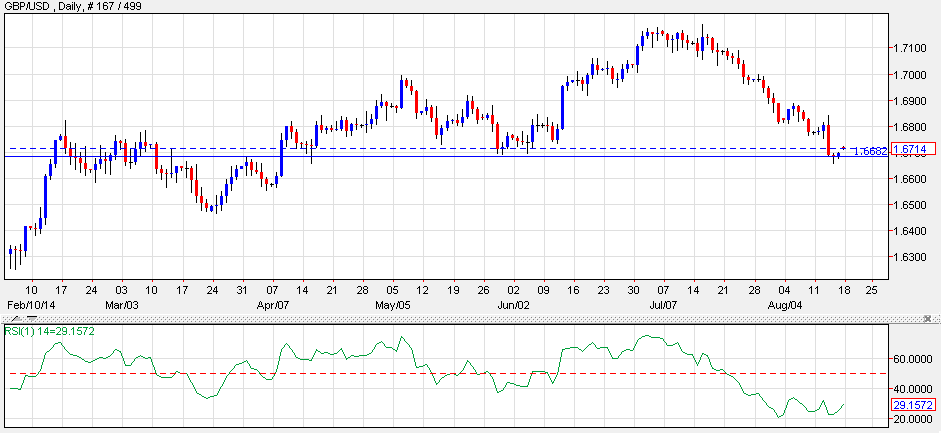
Task: Click the 1.7100 price axis label
Action: pos(909,48)
